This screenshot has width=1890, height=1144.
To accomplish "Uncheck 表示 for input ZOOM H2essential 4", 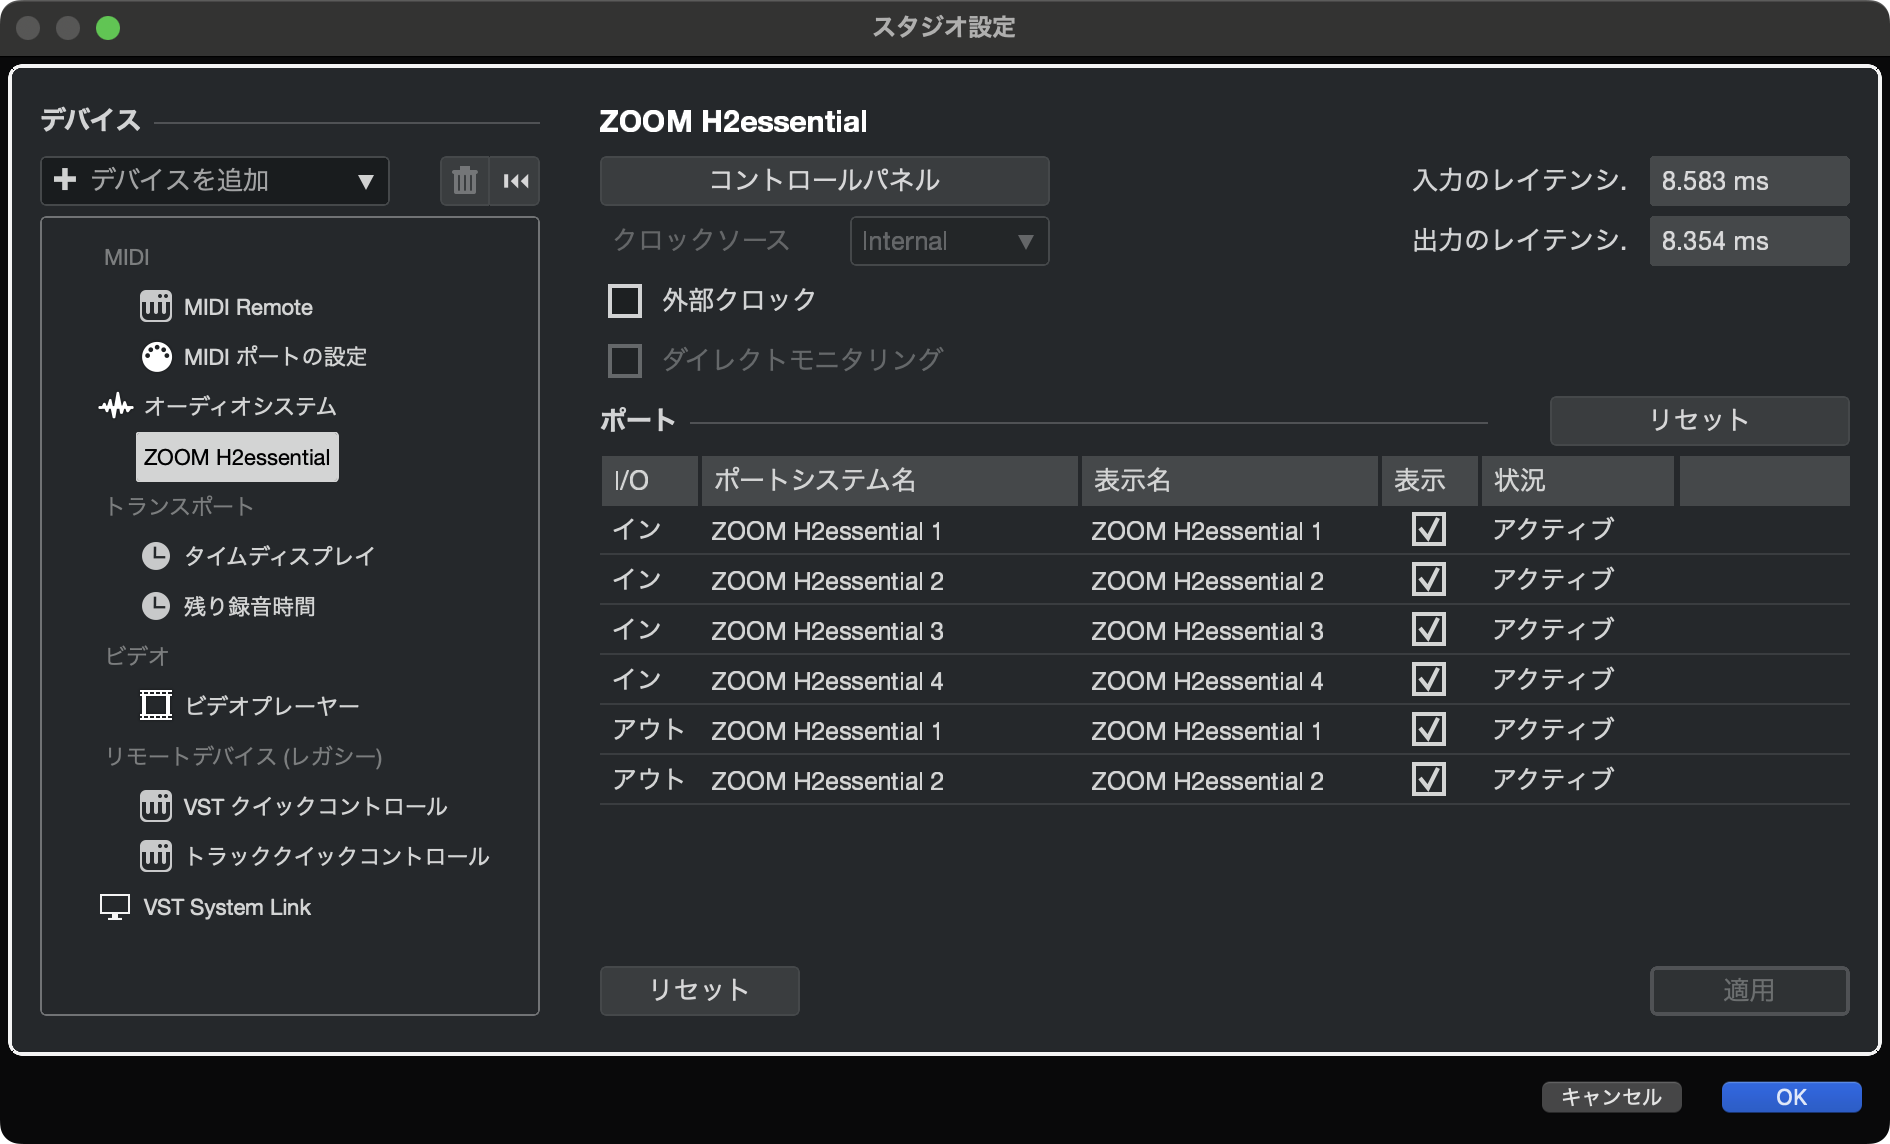I will [1428, 679].
